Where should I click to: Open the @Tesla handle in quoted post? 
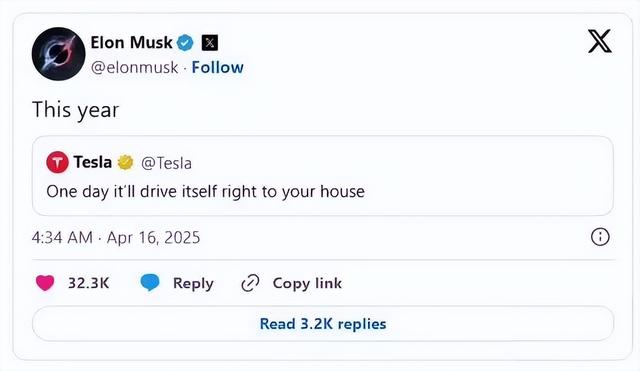pos(166,163)
